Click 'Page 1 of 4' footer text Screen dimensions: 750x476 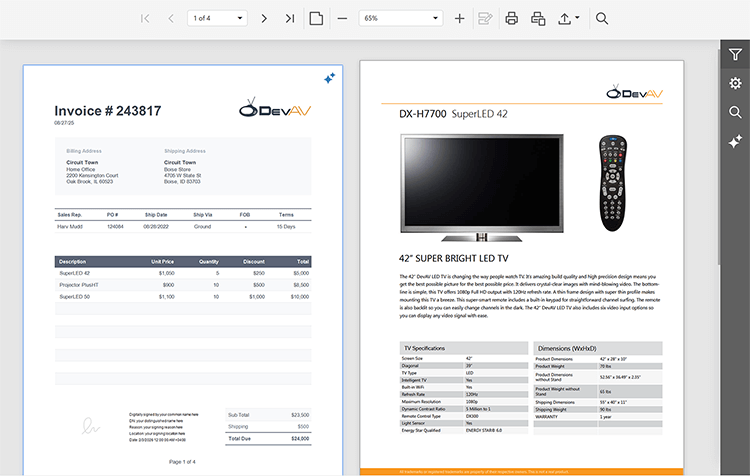tap(182, 462)
